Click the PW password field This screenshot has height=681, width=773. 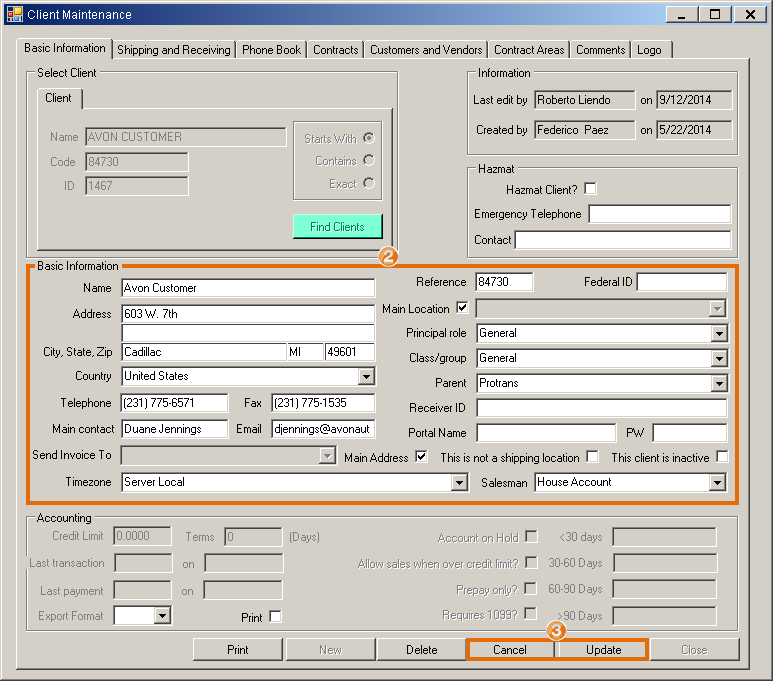click(690, 433)
